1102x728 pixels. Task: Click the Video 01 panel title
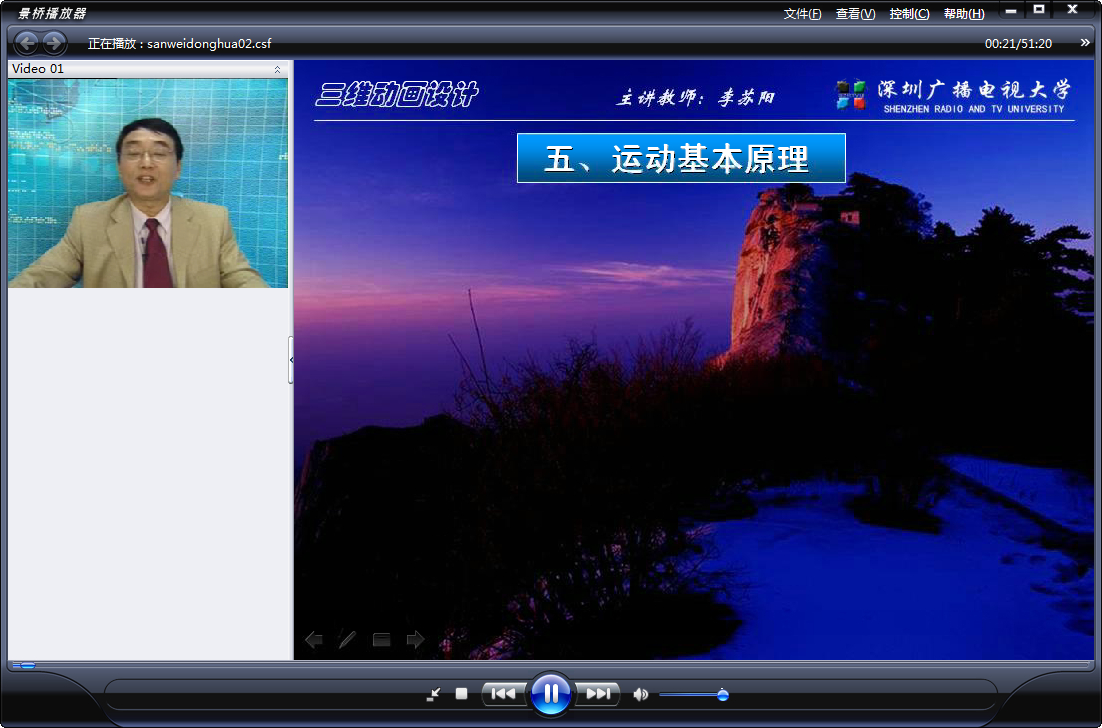tap(38, 69)
